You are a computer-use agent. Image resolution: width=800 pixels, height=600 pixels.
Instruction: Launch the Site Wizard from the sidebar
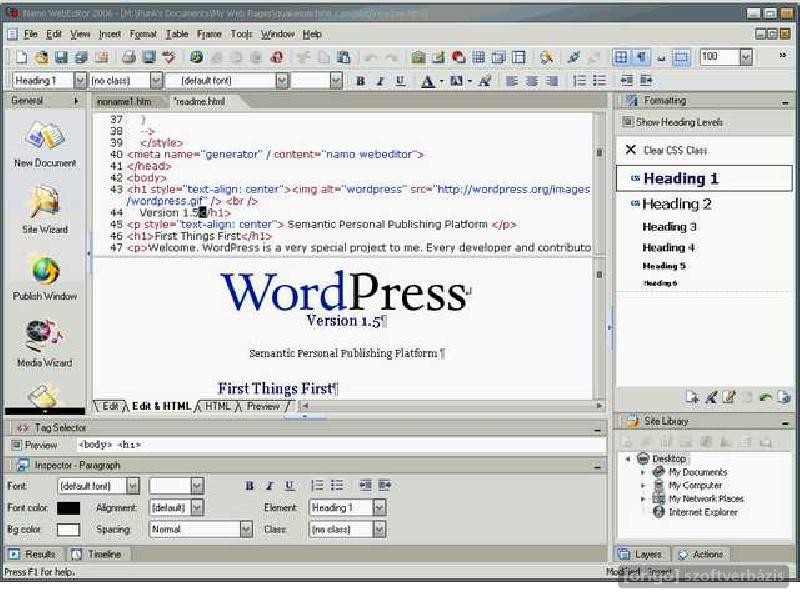coord(45,211)
